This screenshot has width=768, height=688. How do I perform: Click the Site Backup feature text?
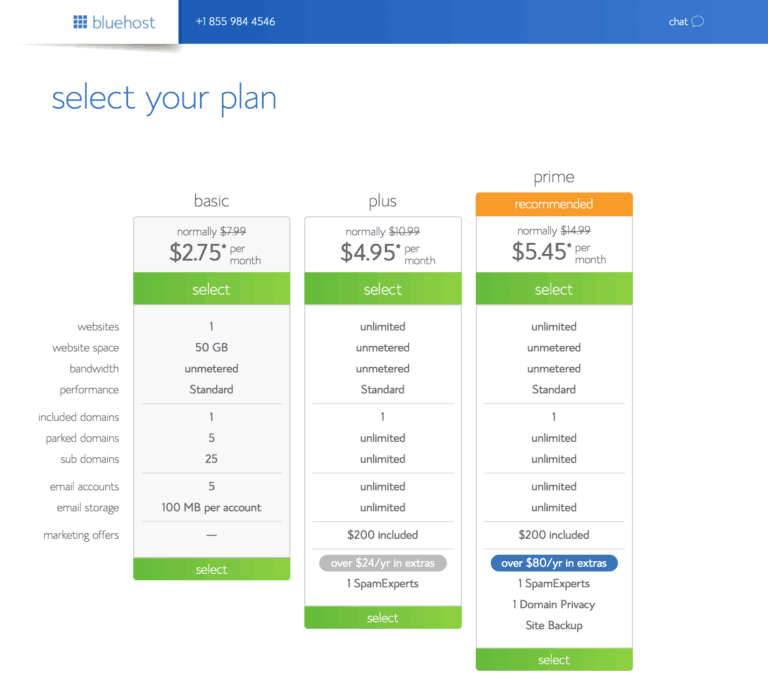coord(554,625)
